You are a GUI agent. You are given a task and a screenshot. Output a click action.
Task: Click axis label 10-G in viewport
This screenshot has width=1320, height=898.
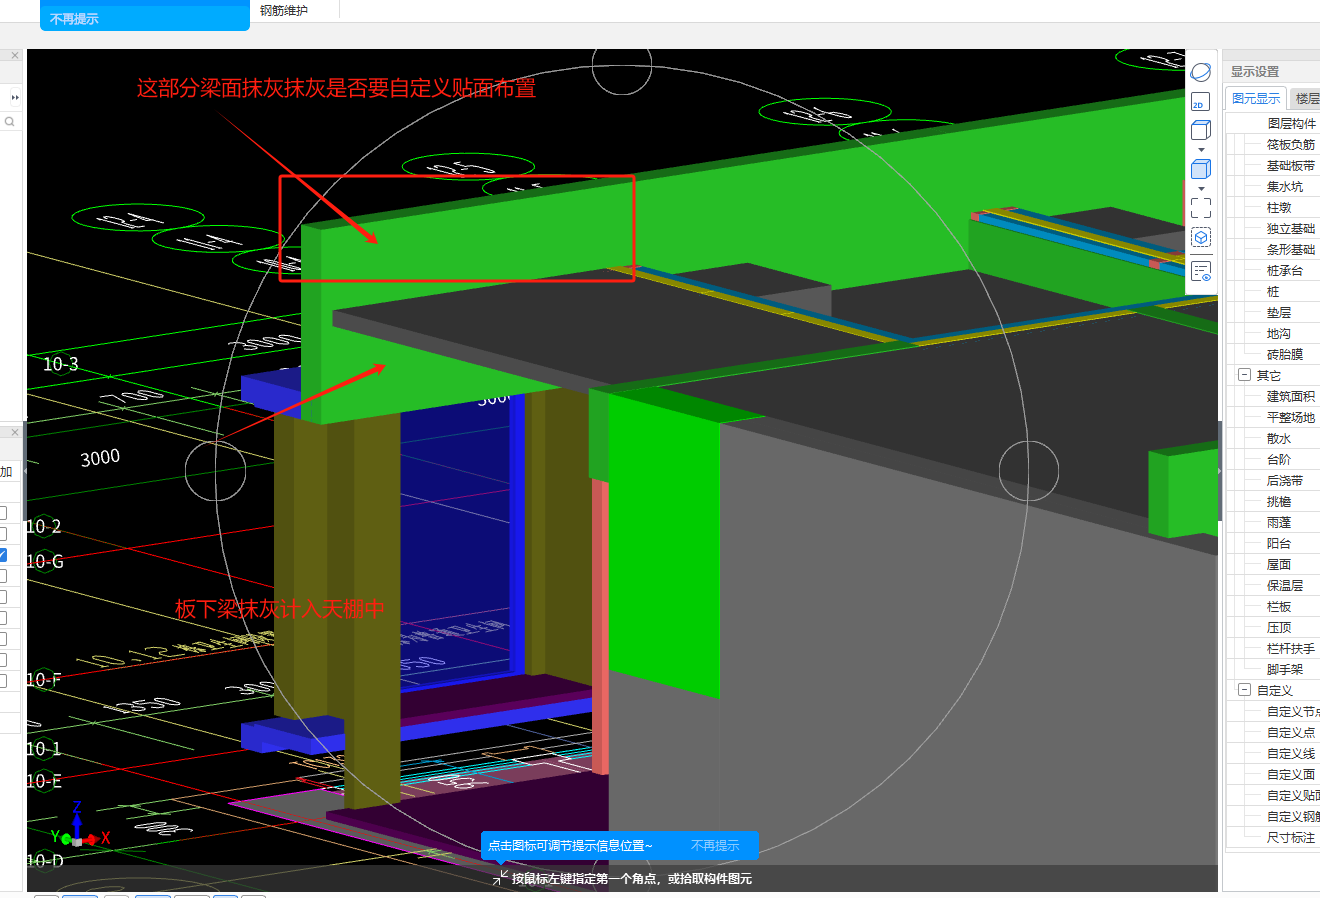point(45,562)
